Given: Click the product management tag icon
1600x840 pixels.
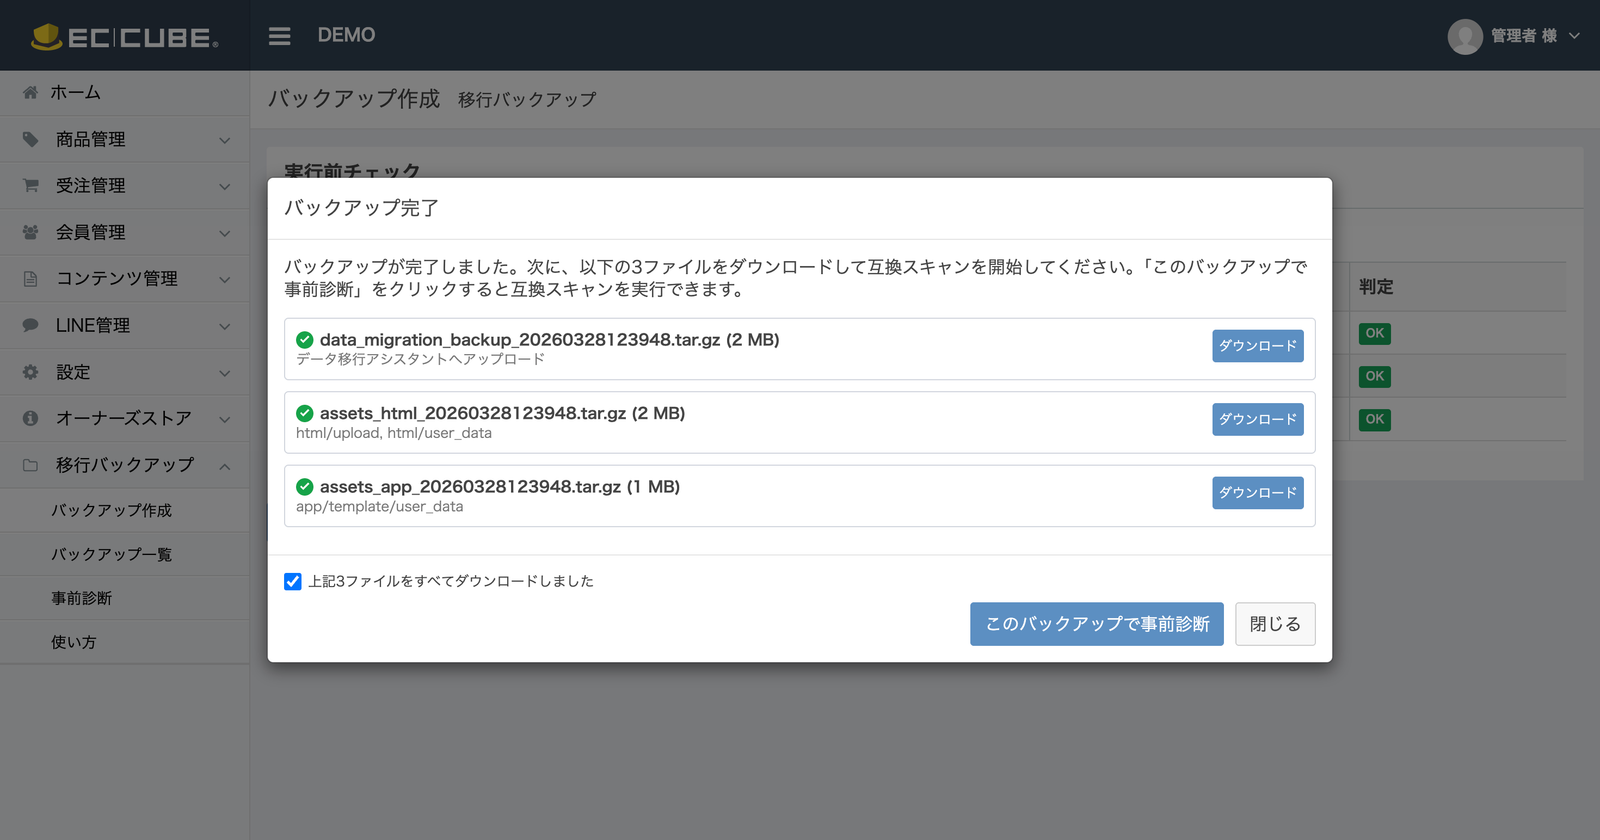Looking at the screenshot, I should pyautogui.click(x=30, y=139).
